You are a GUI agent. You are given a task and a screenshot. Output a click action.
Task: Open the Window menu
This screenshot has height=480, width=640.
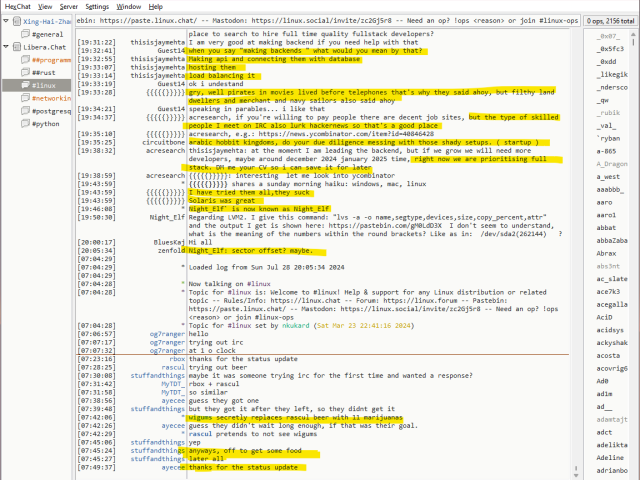[x=128, y=6]
